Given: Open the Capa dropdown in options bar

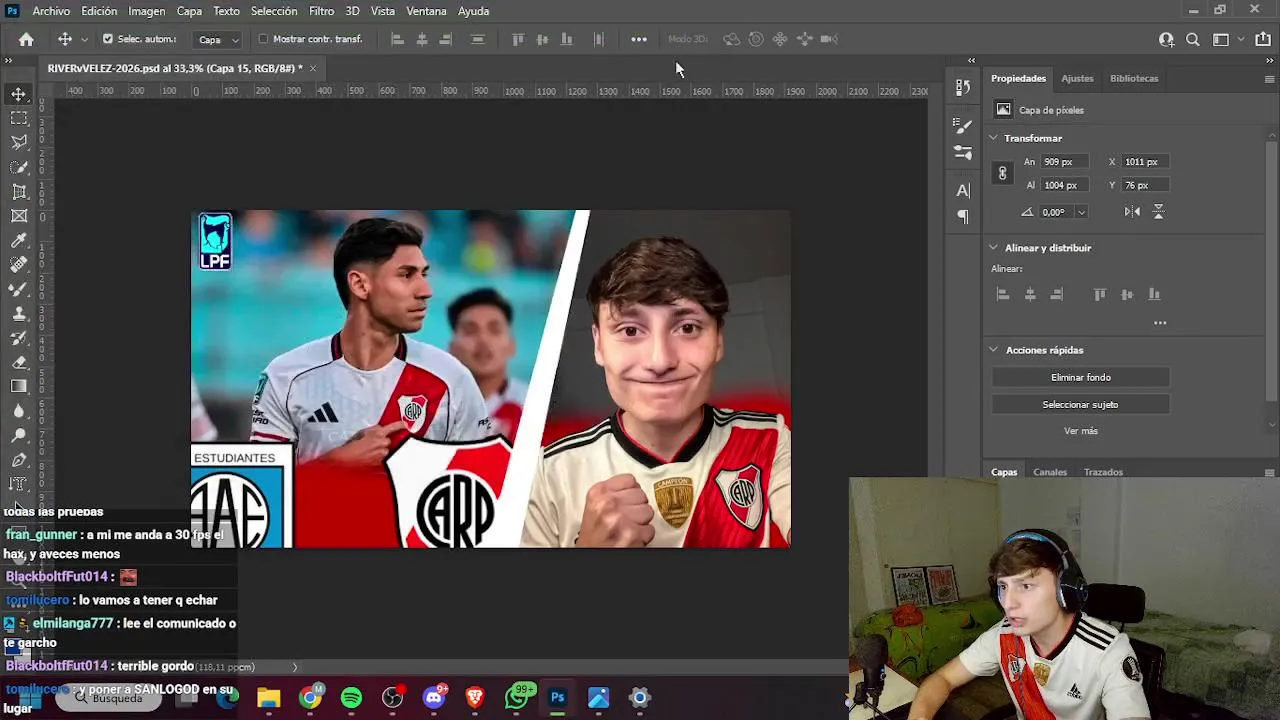Looking at the screenshot, I should click(x=218, y=40).
